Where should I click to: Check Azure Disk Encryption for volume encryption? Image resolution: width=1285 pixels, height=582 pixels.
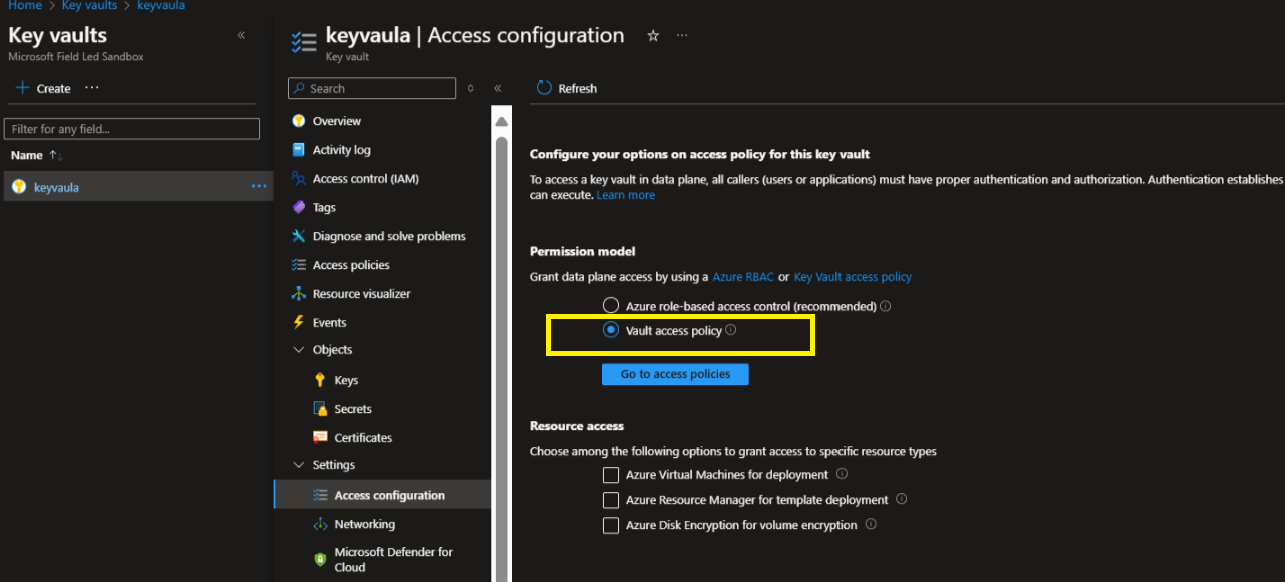[x=611, y=525]
